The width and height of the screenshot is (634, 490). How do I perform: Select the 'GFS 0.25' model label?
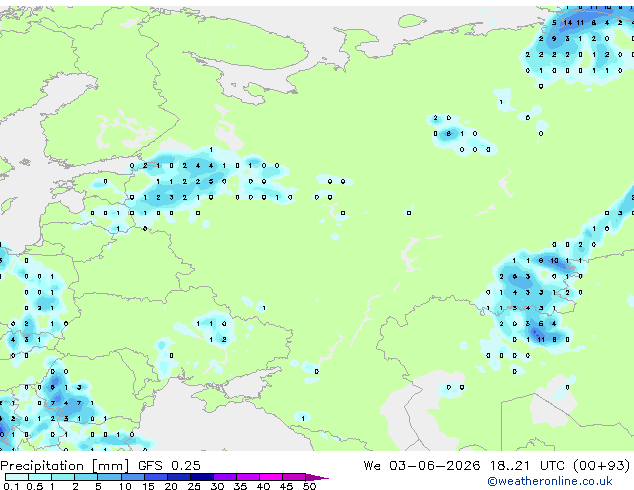point(169,466)
